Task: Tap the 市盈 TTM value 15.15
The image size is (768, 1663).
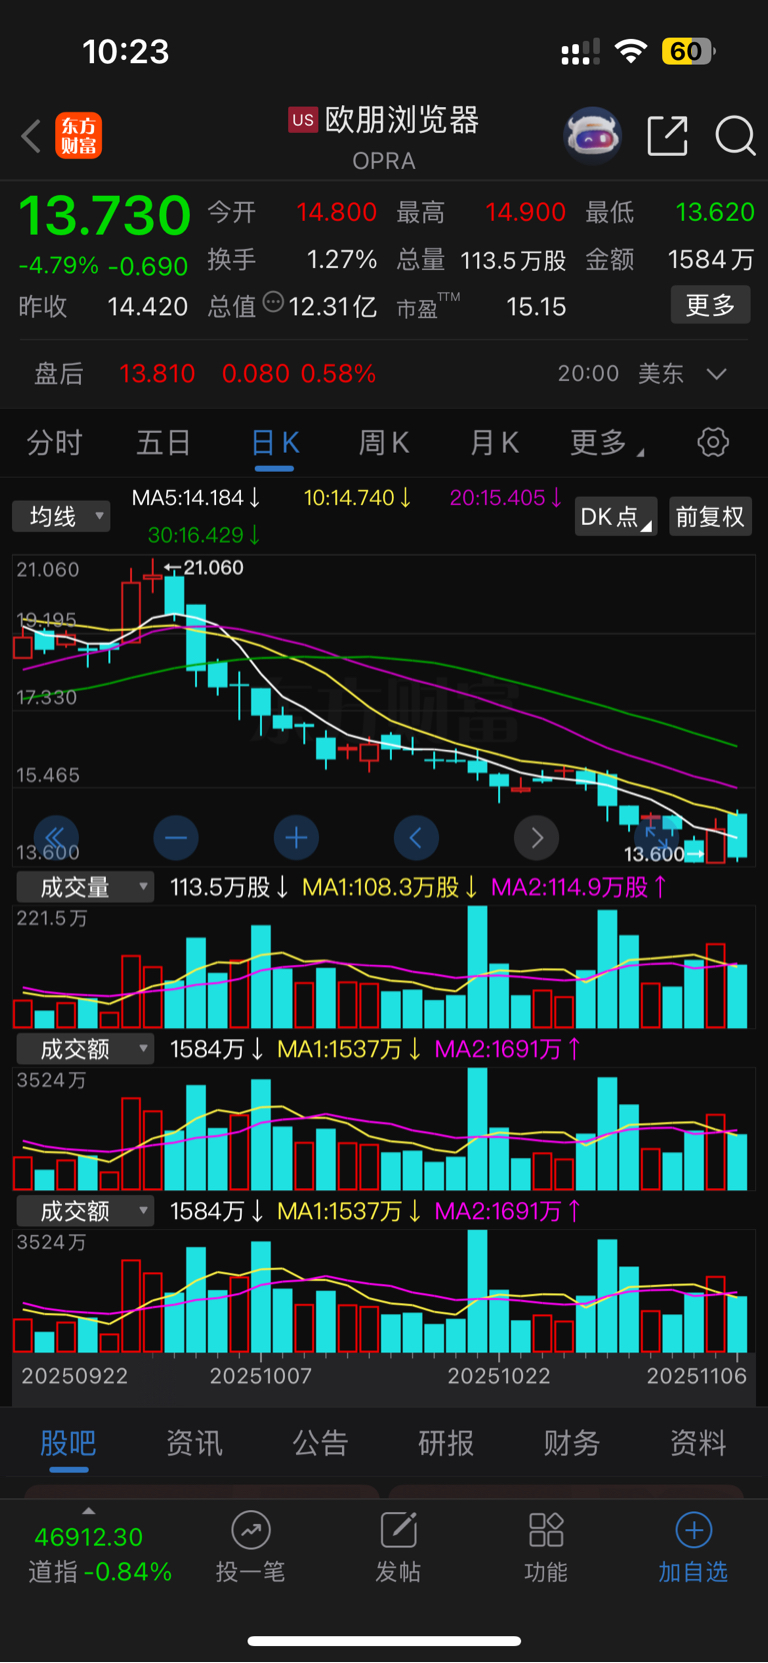Action: 536,307
